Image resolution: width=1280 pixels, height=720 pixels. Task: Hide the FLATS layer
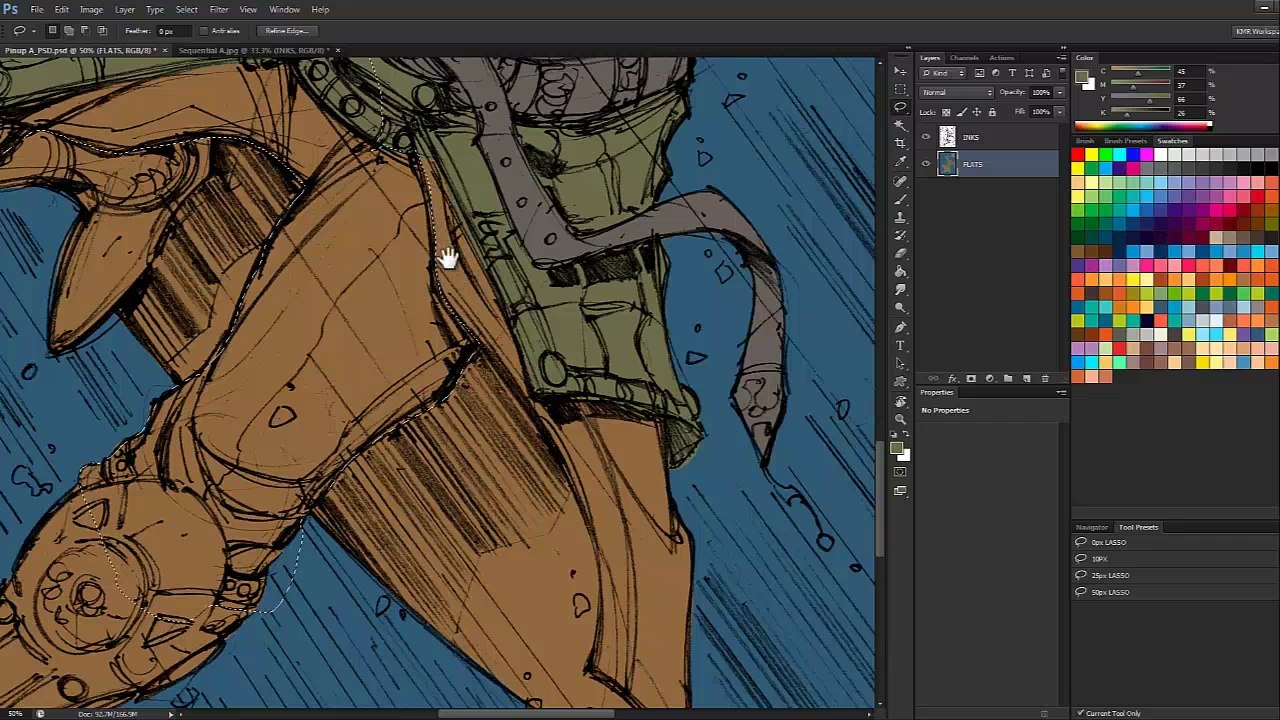[926, 164]
